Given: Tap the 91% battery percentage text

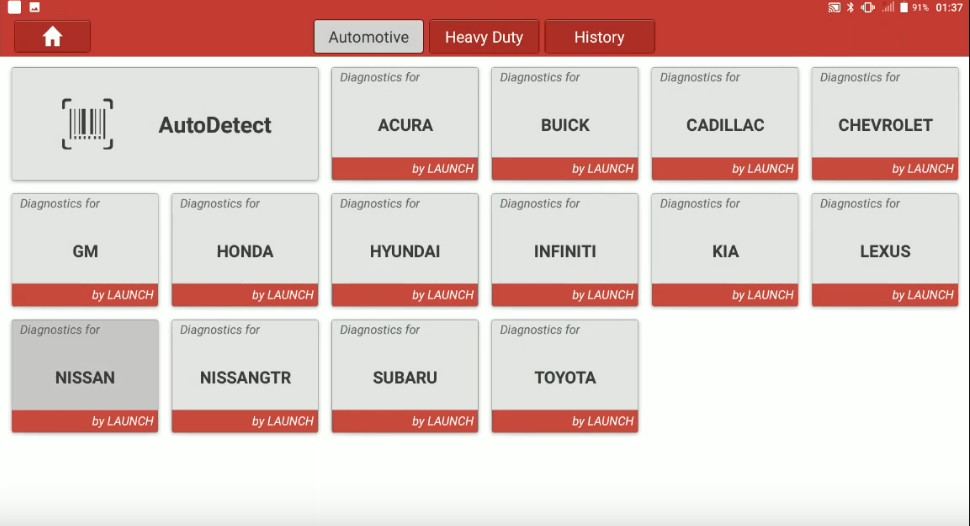Looking at the screenshot, I should click(921, 7).
